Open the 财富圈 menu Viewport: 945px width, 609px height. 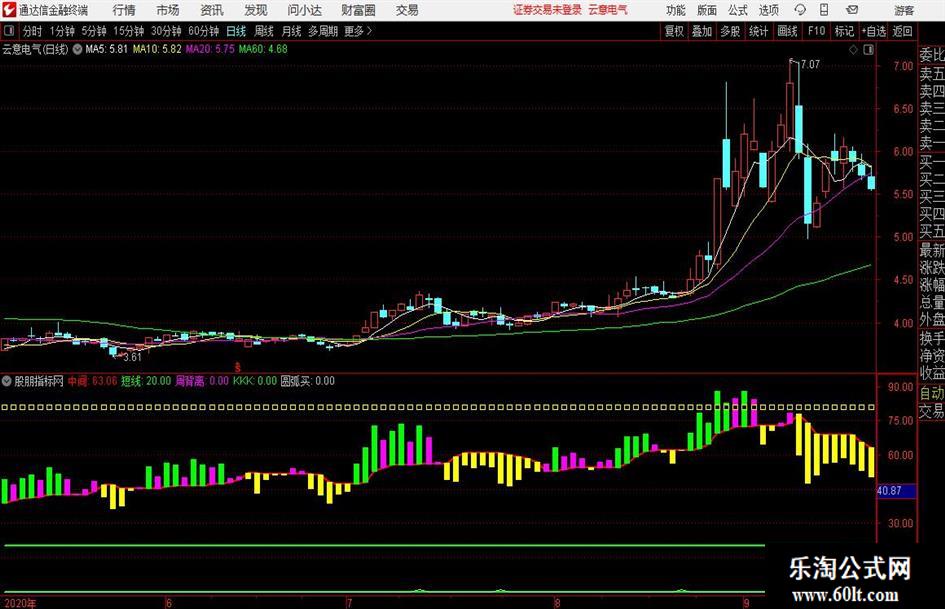tap(358, 10)
